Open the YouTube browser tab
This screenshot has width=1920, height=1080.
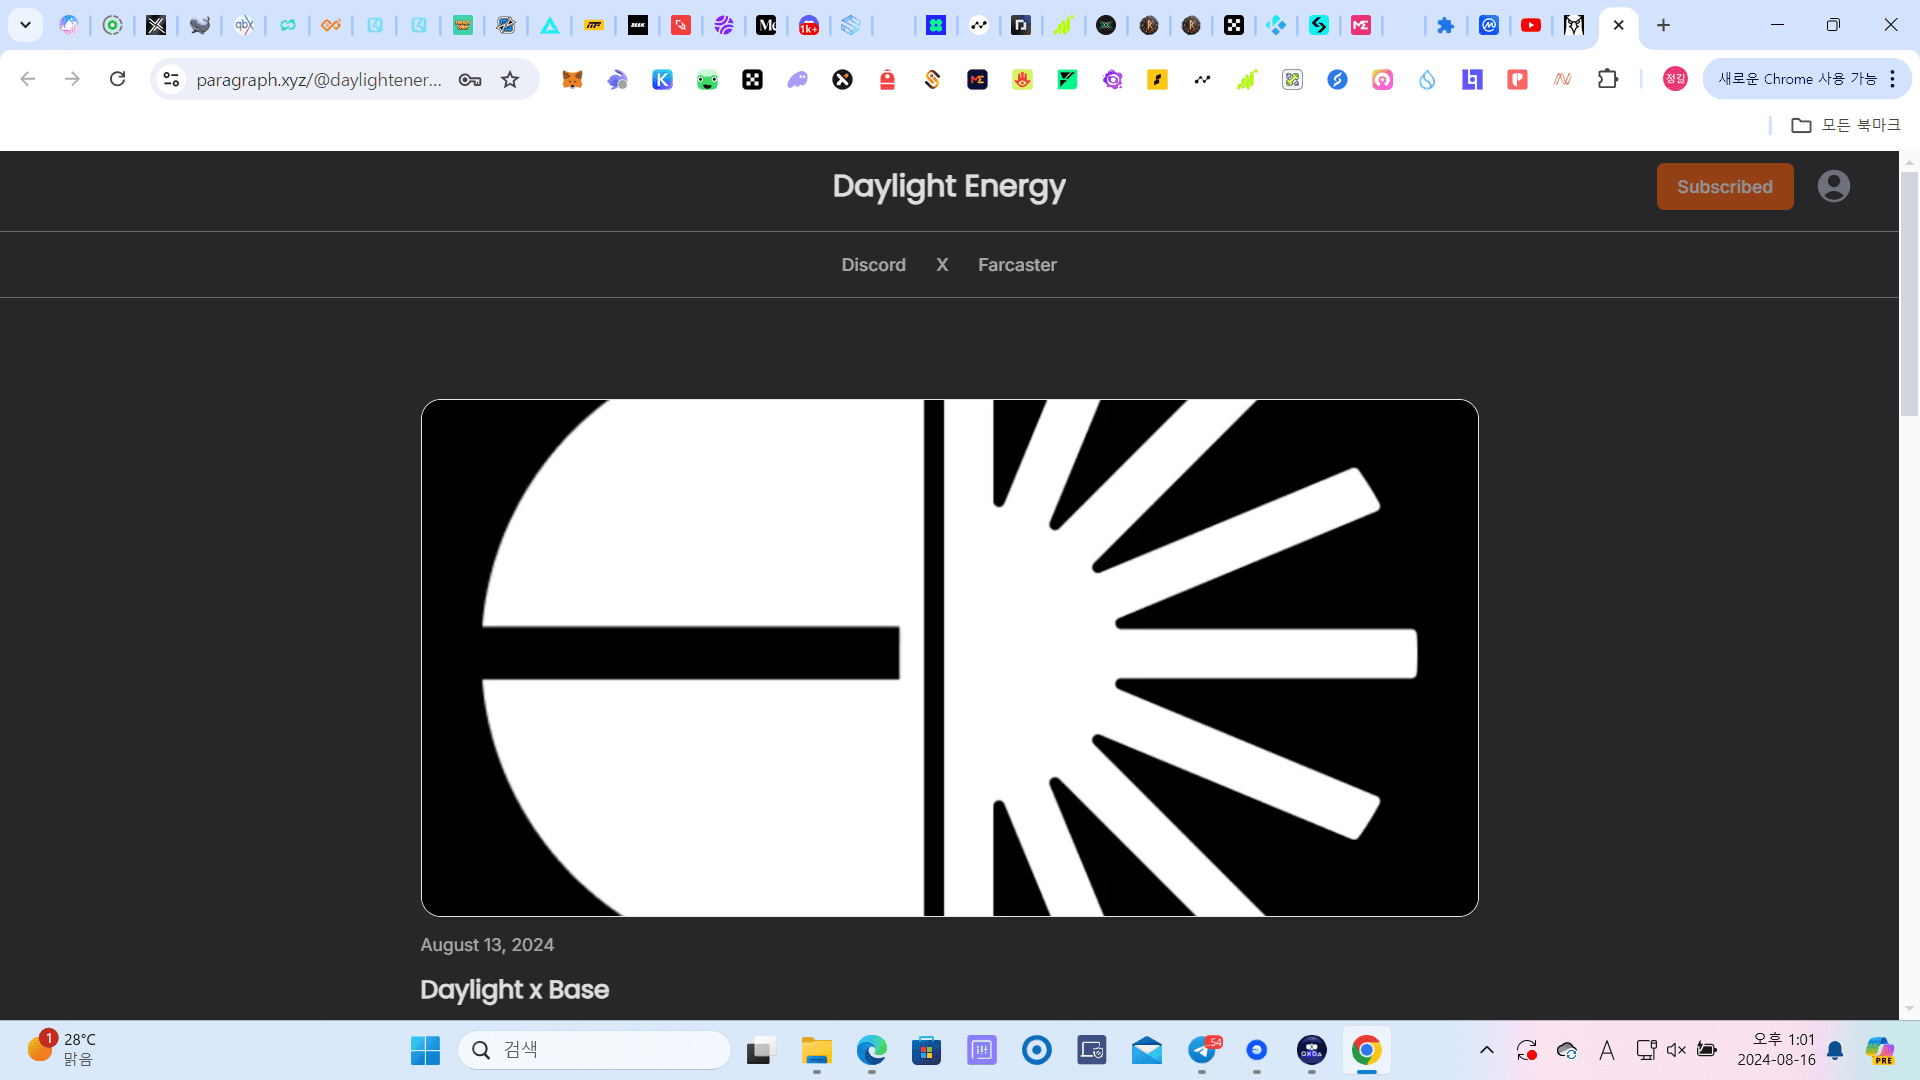(x=1530, y=26)
